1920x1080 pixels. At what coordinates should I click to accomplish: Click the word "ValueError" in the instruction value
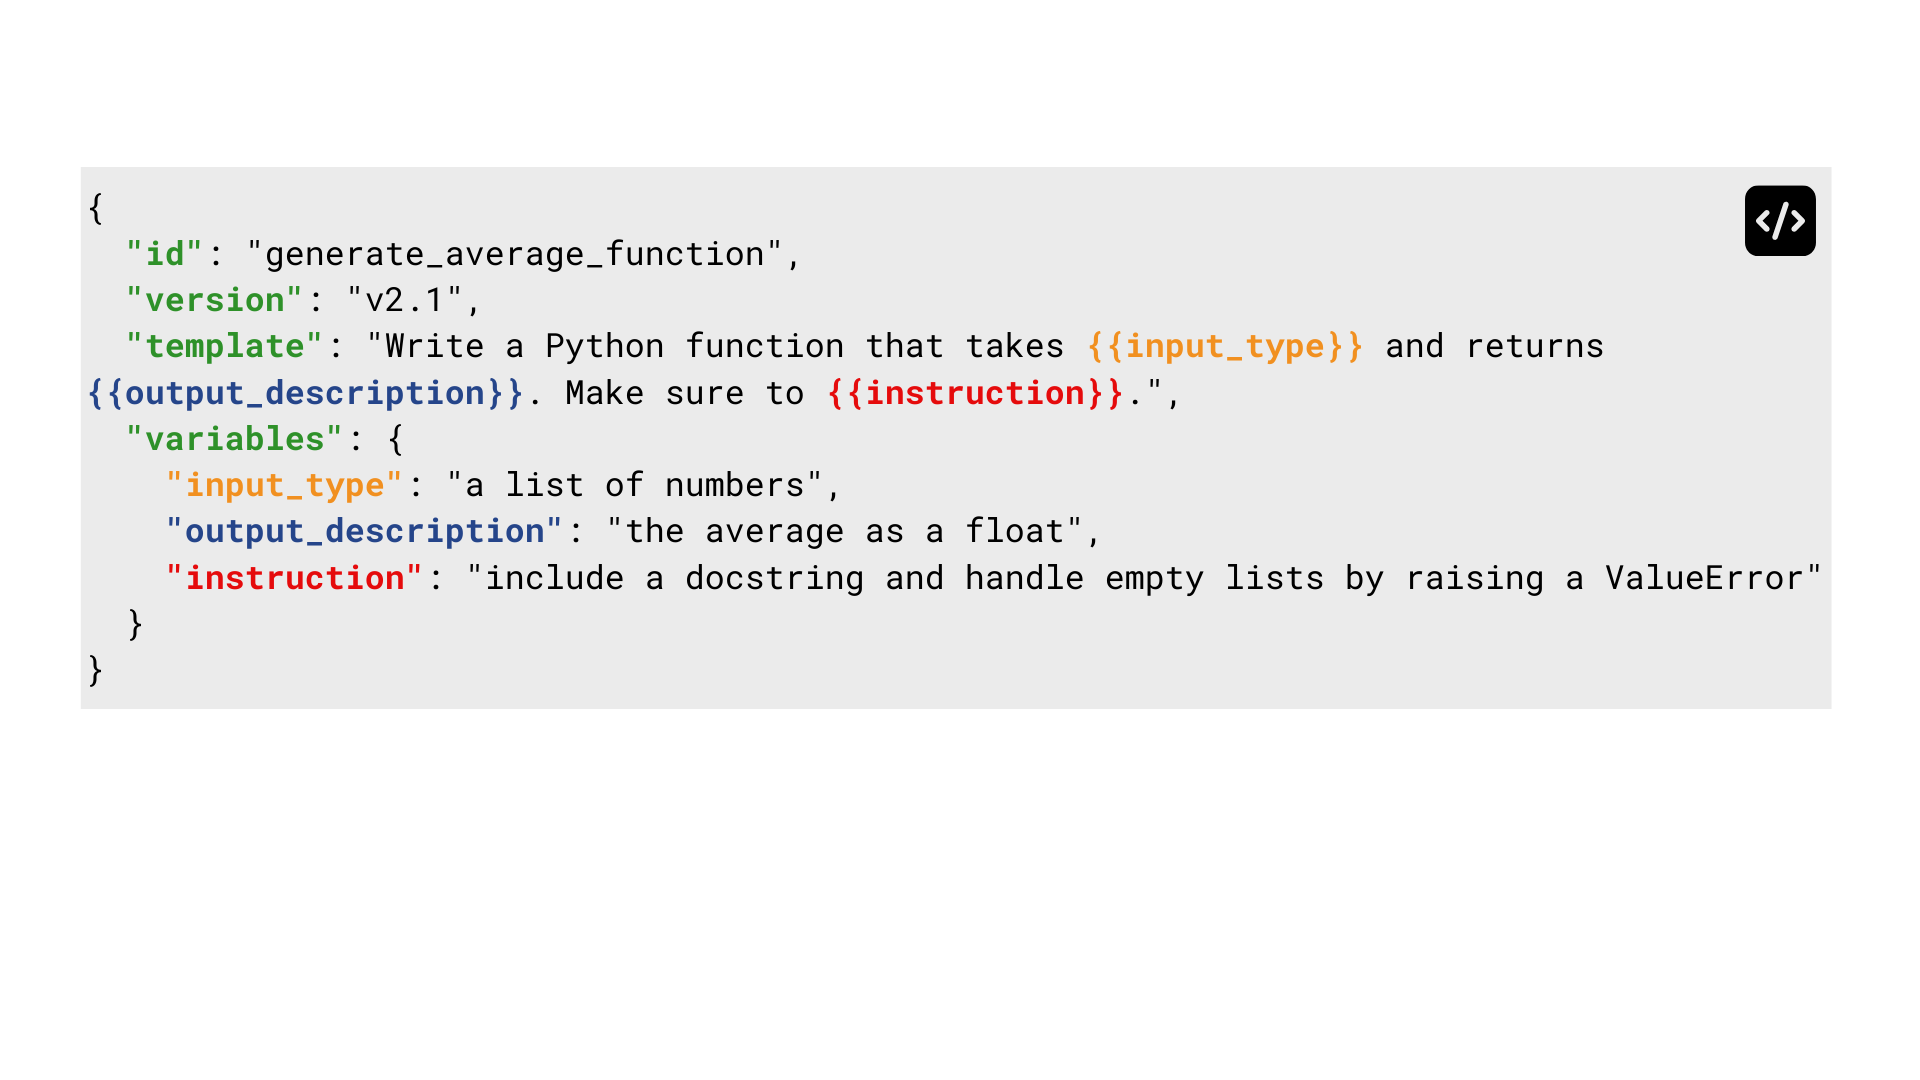click(1704, 578)
